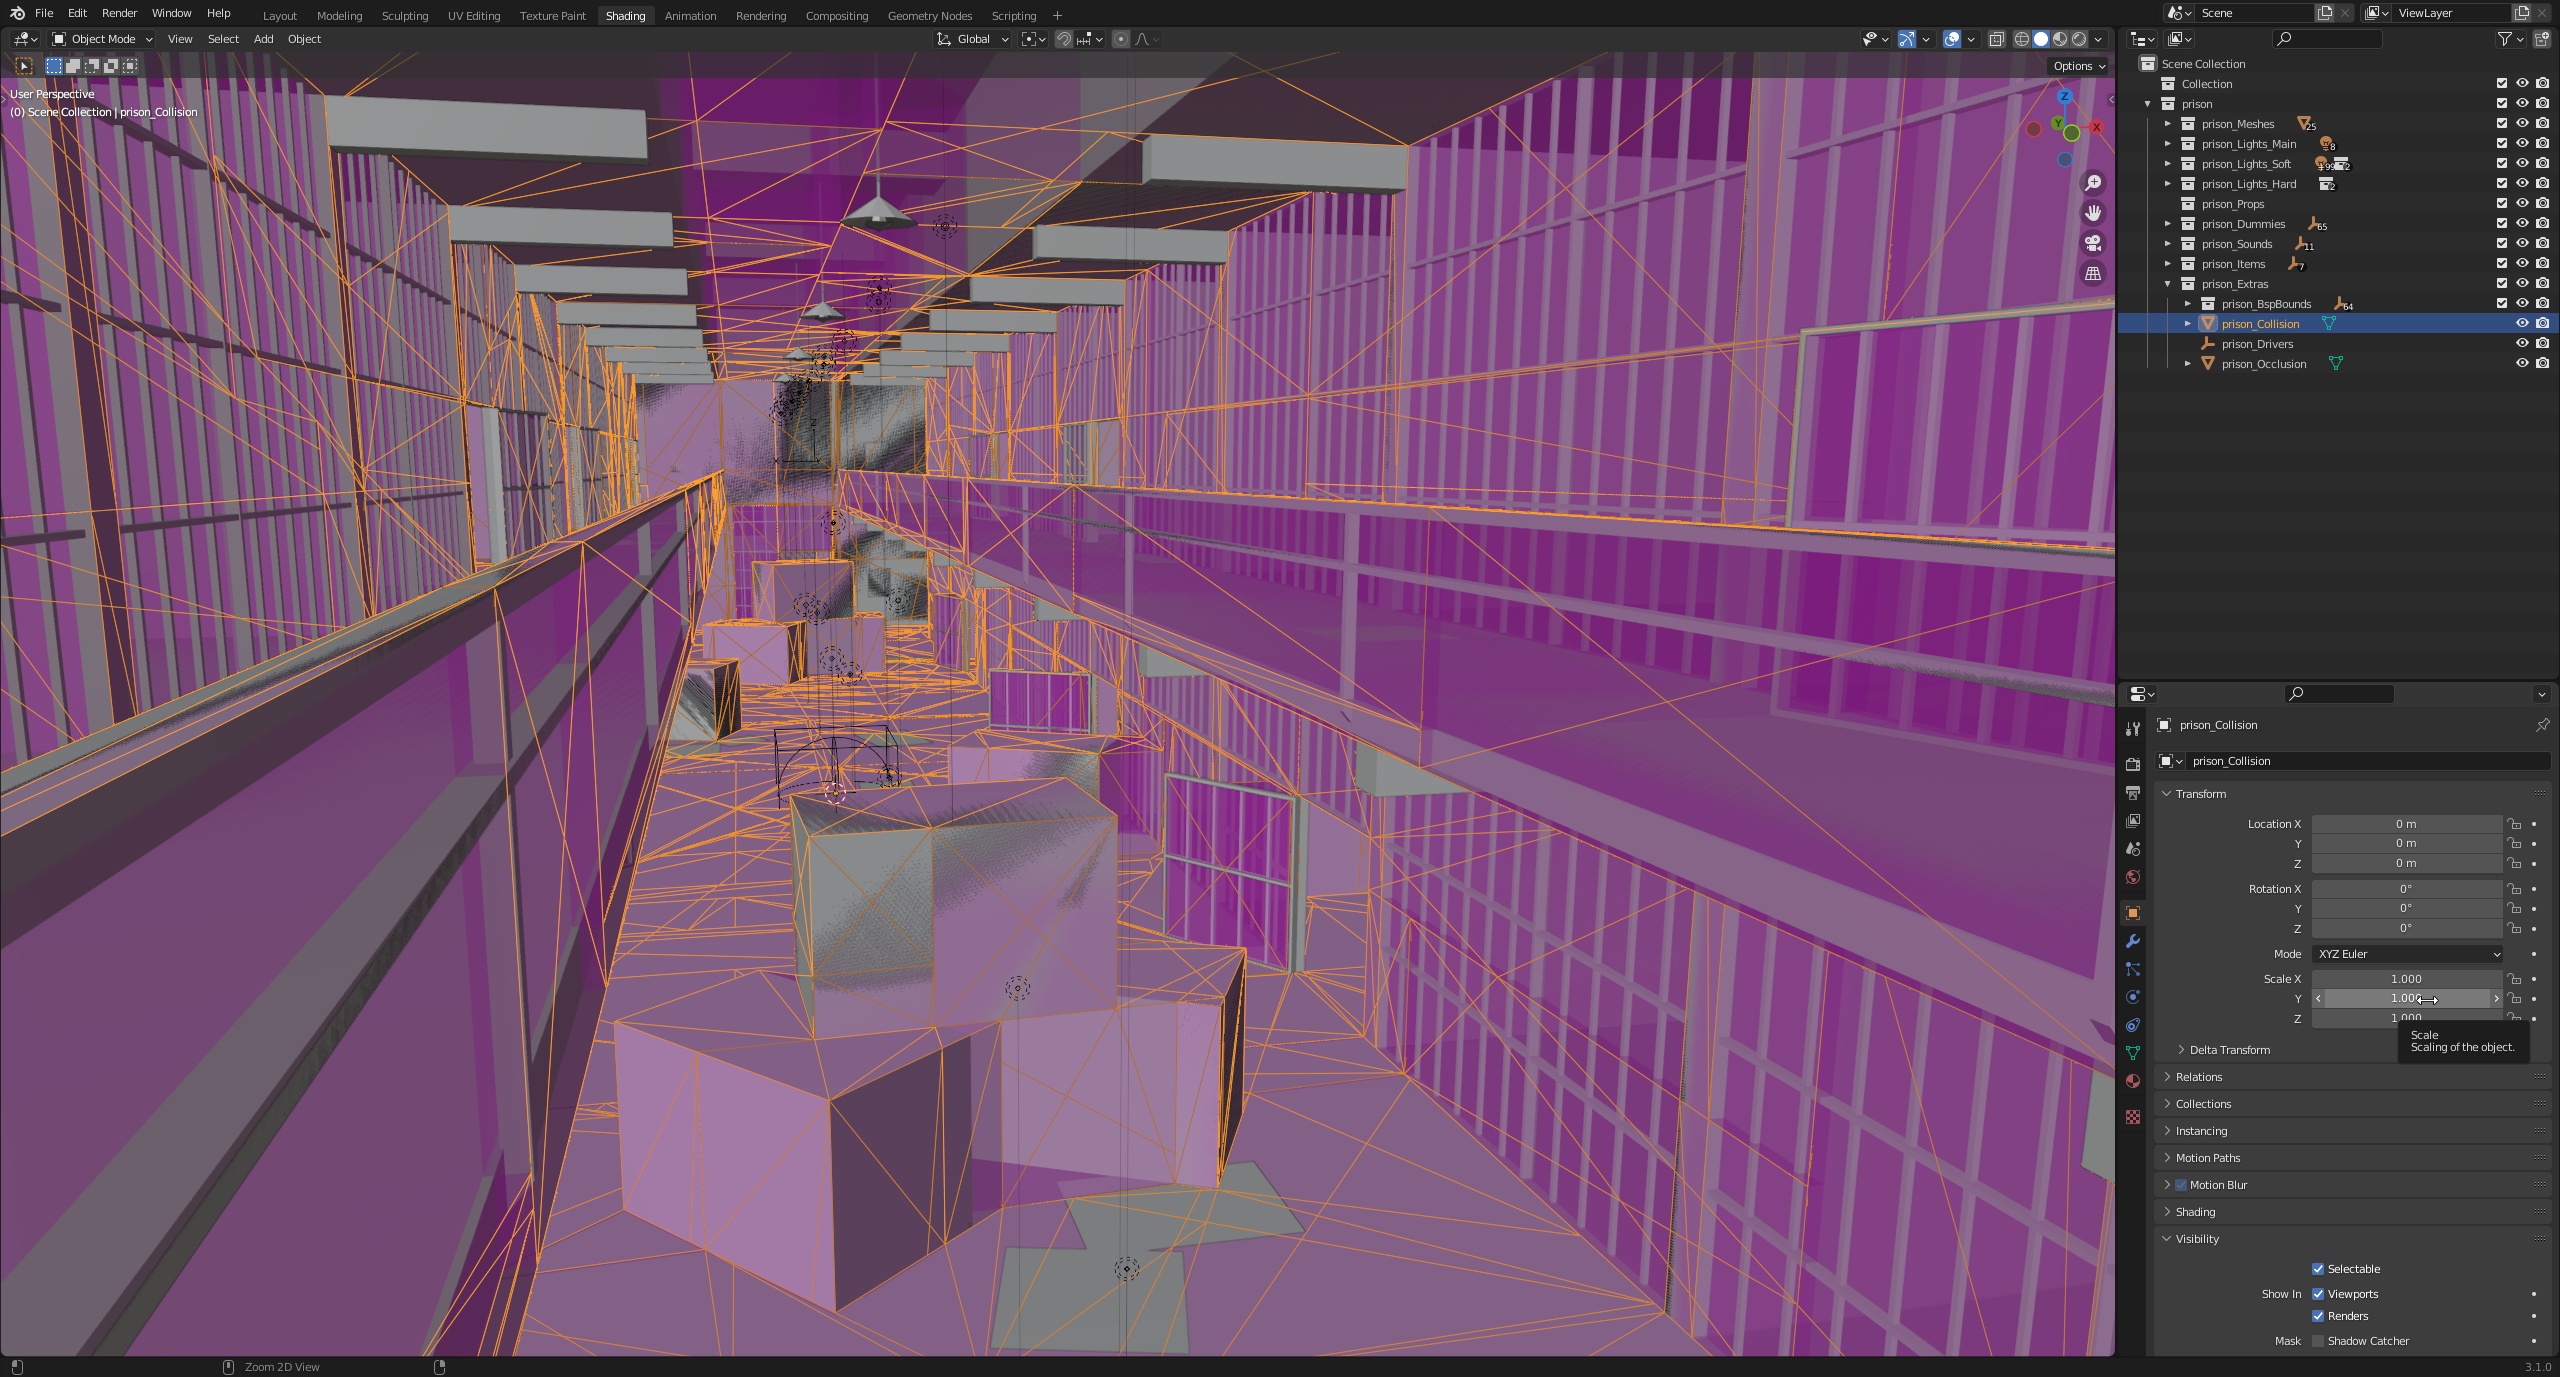The height and width of the screenshot is (1377, 2560).
Task: Exclude prison_Sounds collection via its checkbox
Action: pos(2502,243)
